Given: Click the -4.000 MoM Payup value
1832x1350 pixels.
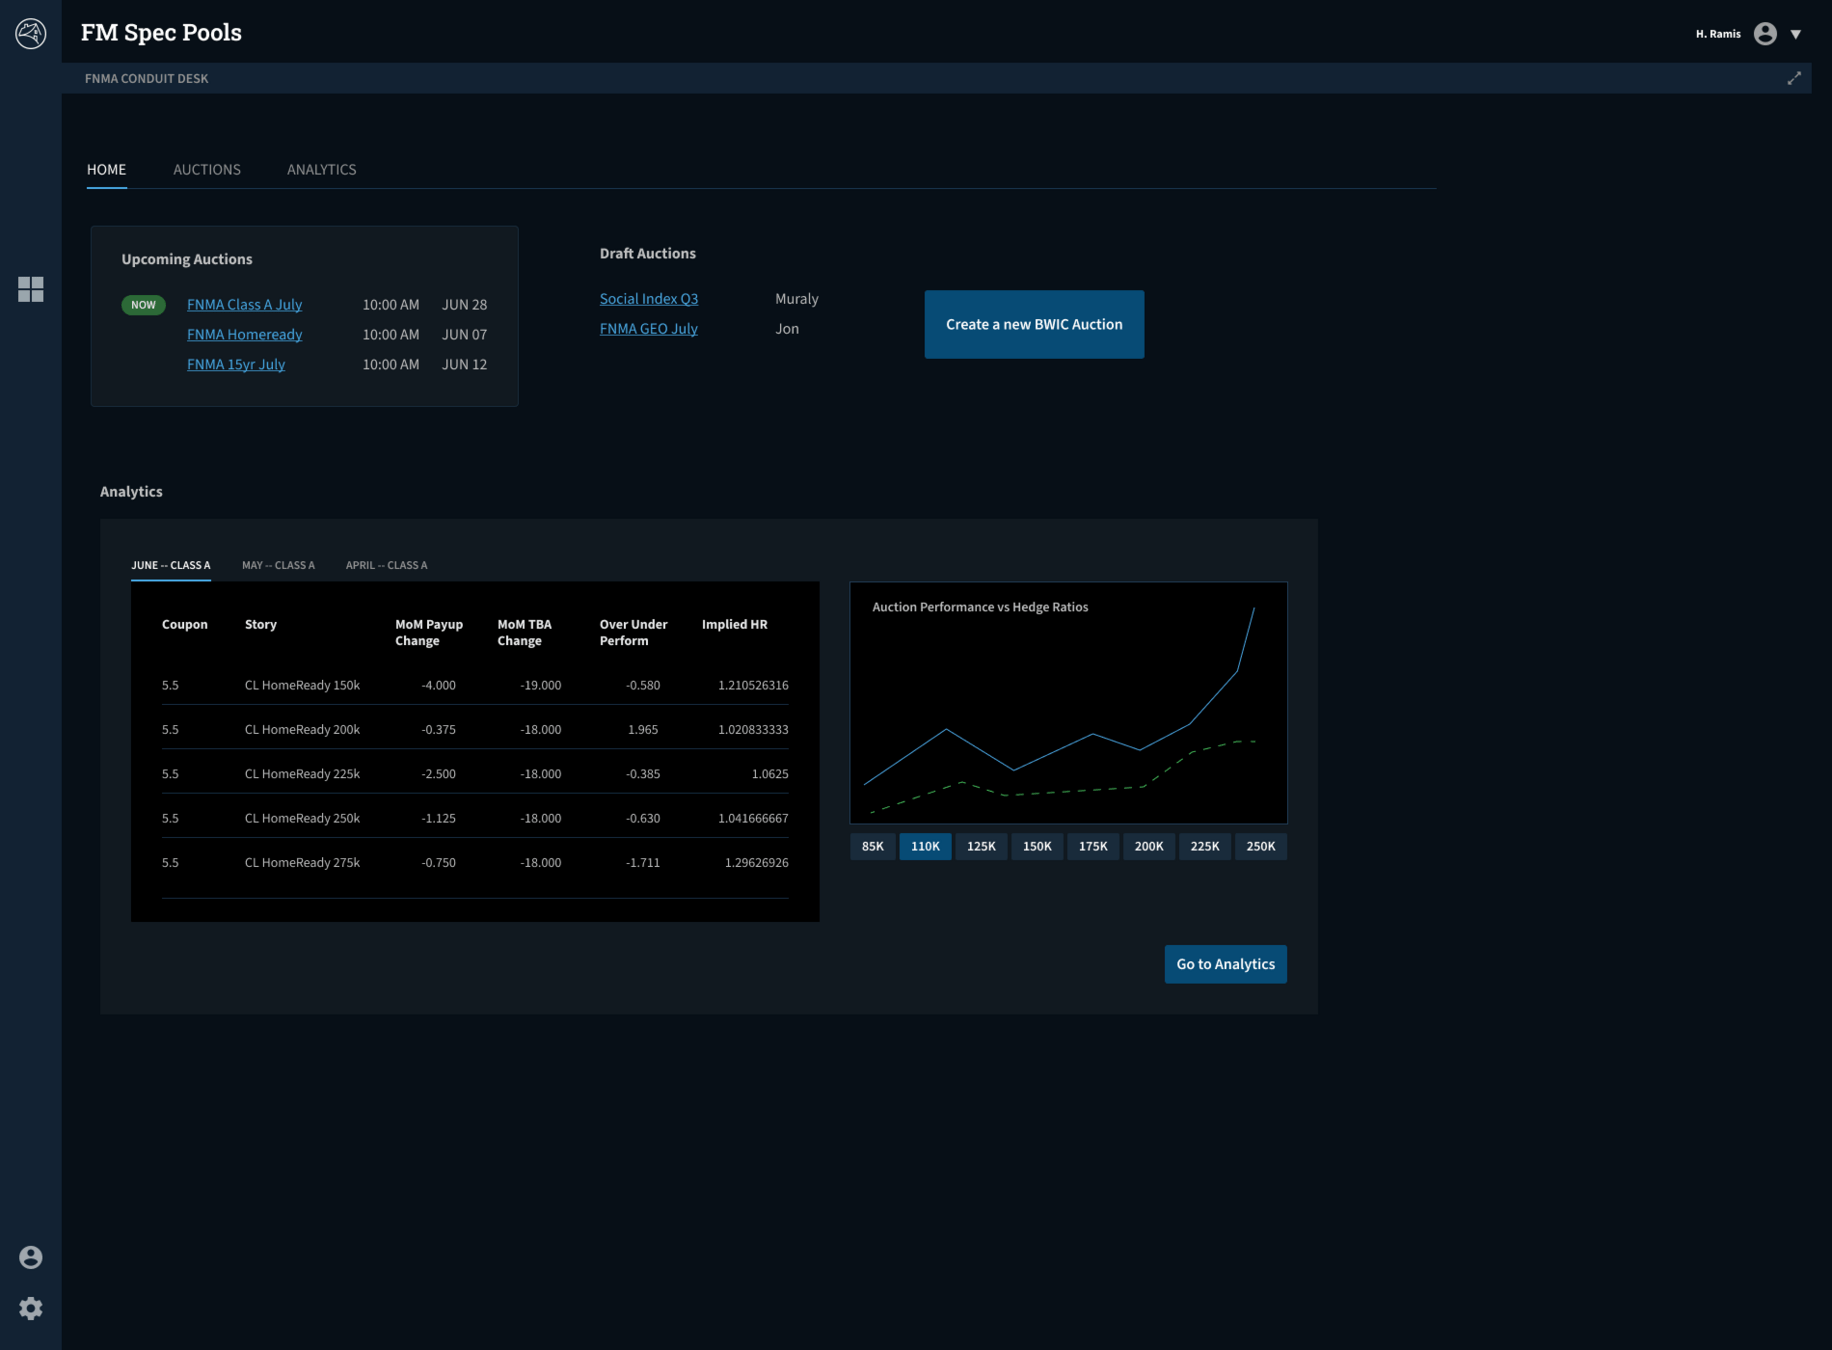Looking at the screenshot, I should (439, 685).
